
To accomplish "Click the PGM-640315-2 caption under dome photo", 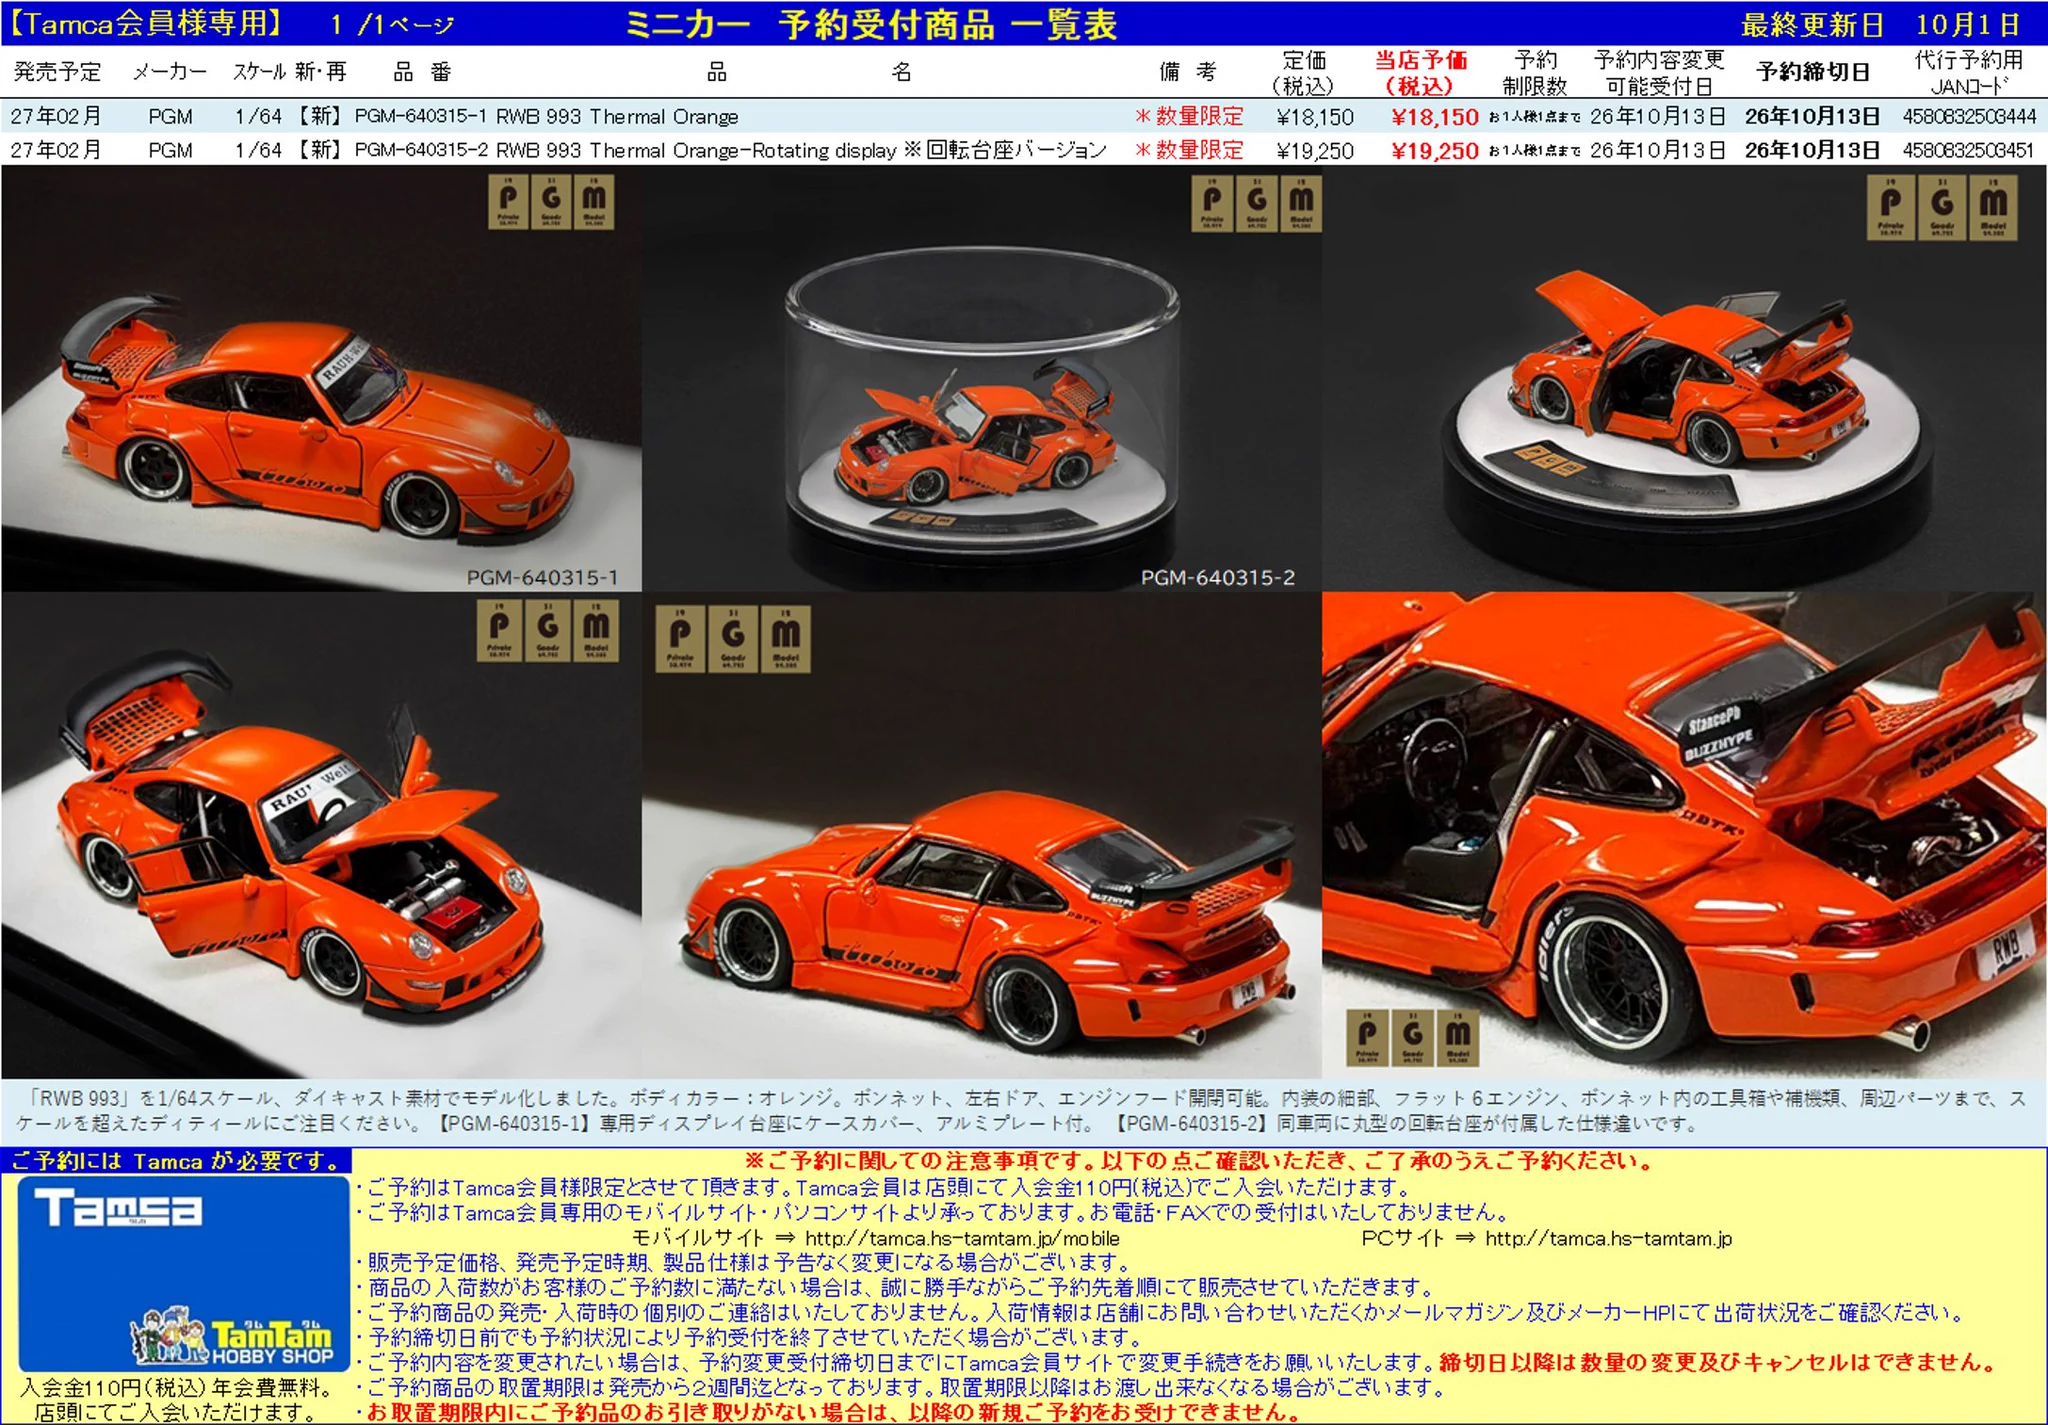I will [x=1218, y=577].
